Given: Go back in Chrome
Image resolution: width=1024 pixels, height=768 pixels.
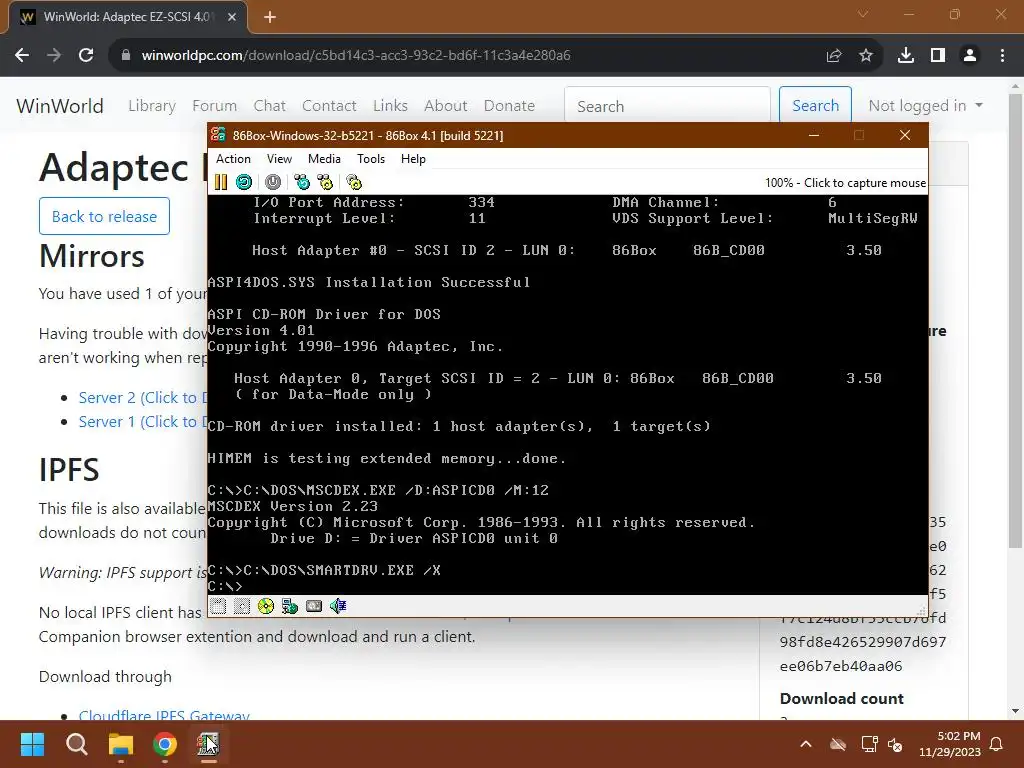Looking at the screenshot, I should pyautogui.click(x=22, y=56).
